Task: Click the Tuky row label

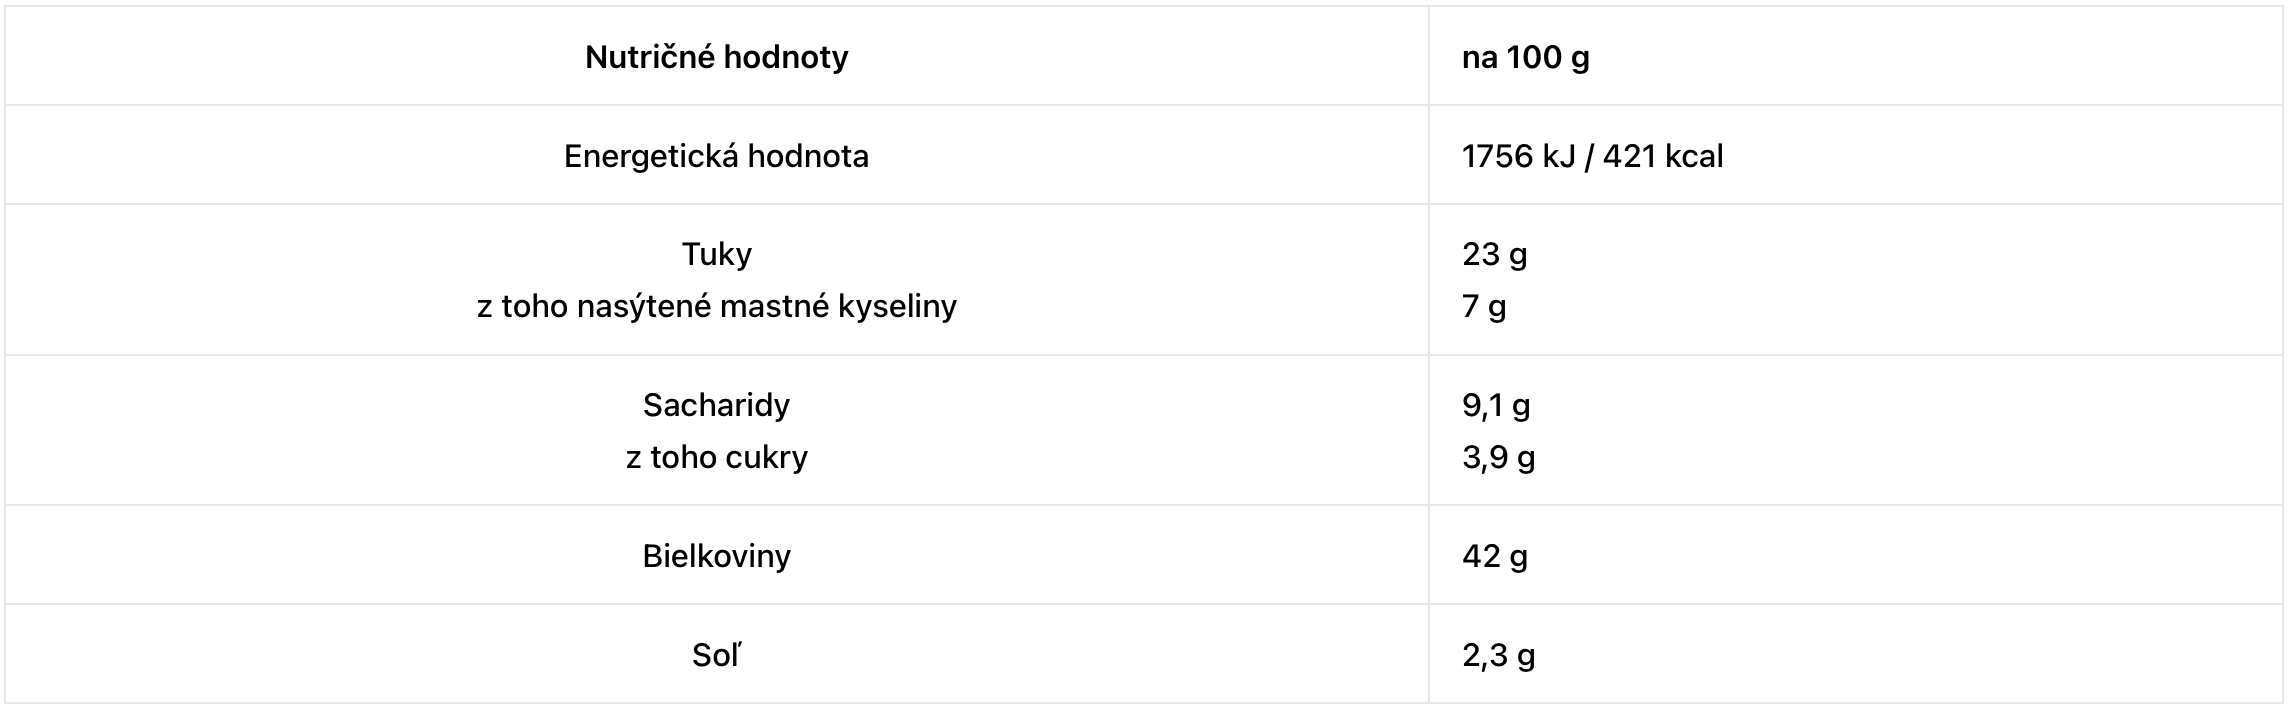Action: click(x=716, y=254)
